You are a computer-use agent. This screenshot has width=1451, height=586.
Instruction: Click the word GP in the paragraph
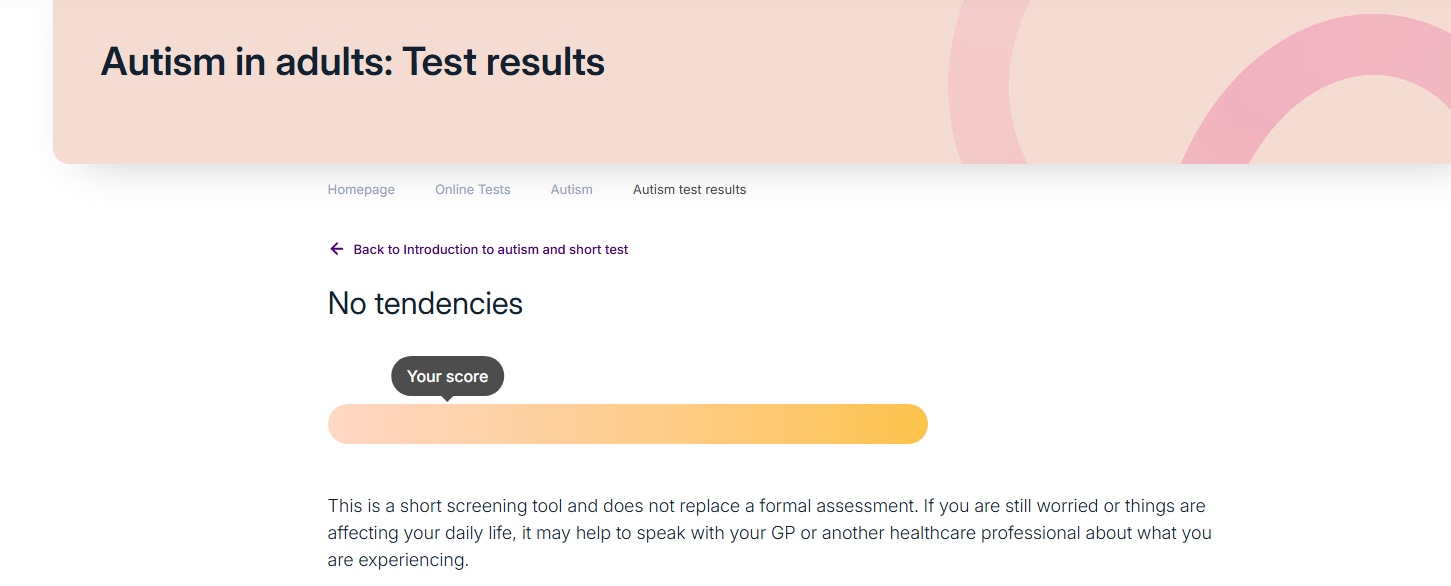click(783, 533)
